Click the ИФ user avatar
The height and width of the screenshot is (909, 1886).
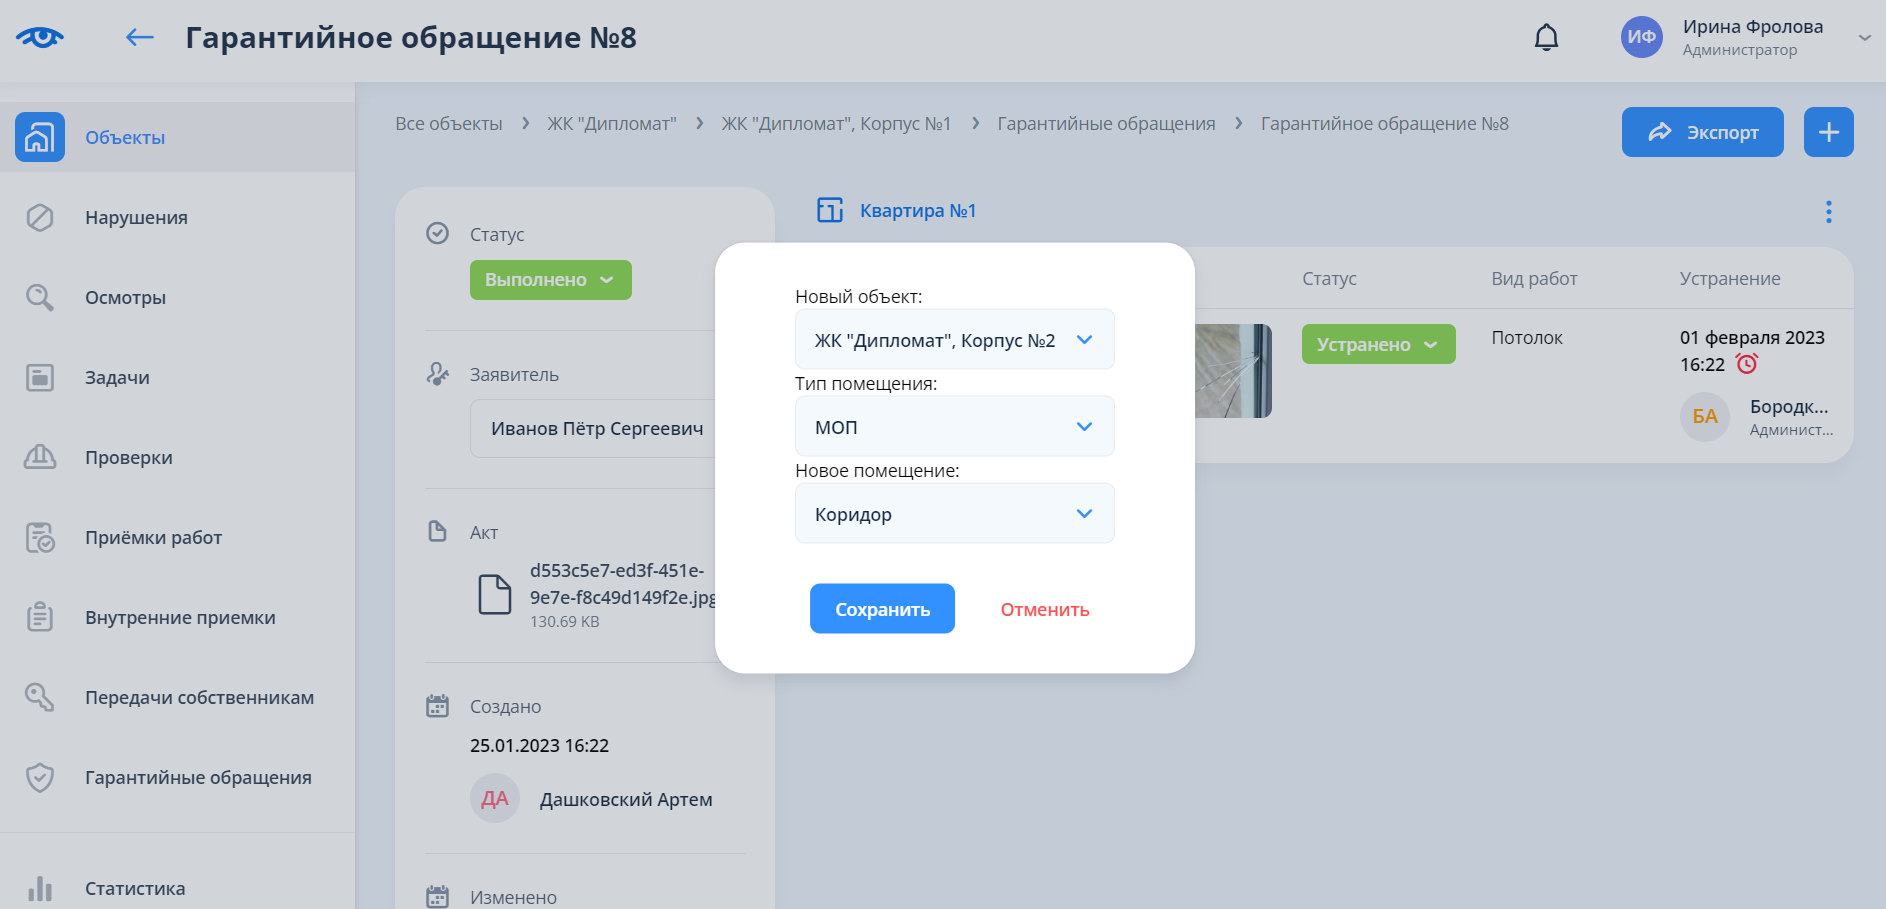[1641, 38]
